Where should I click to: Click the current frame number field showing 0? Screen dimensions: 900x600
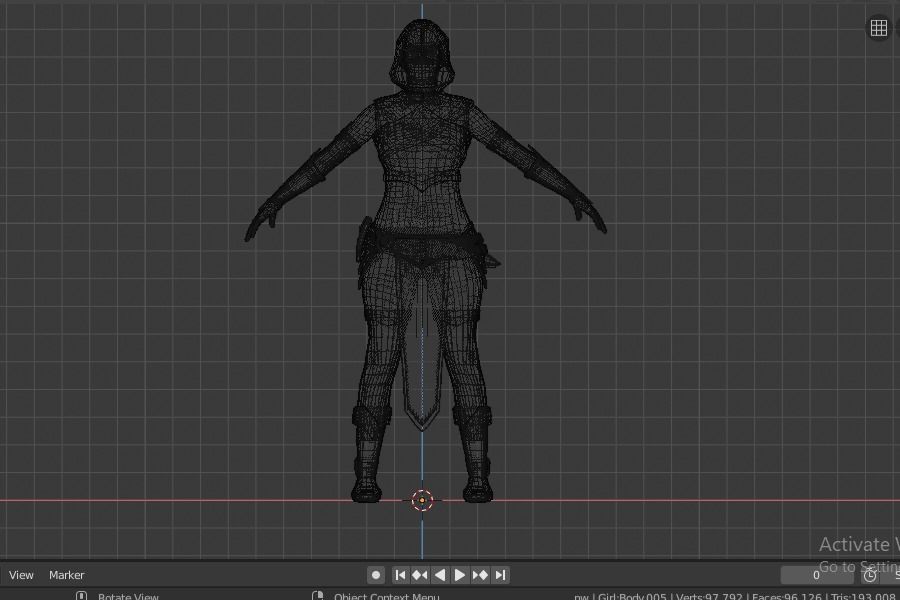tap(817, 575)
